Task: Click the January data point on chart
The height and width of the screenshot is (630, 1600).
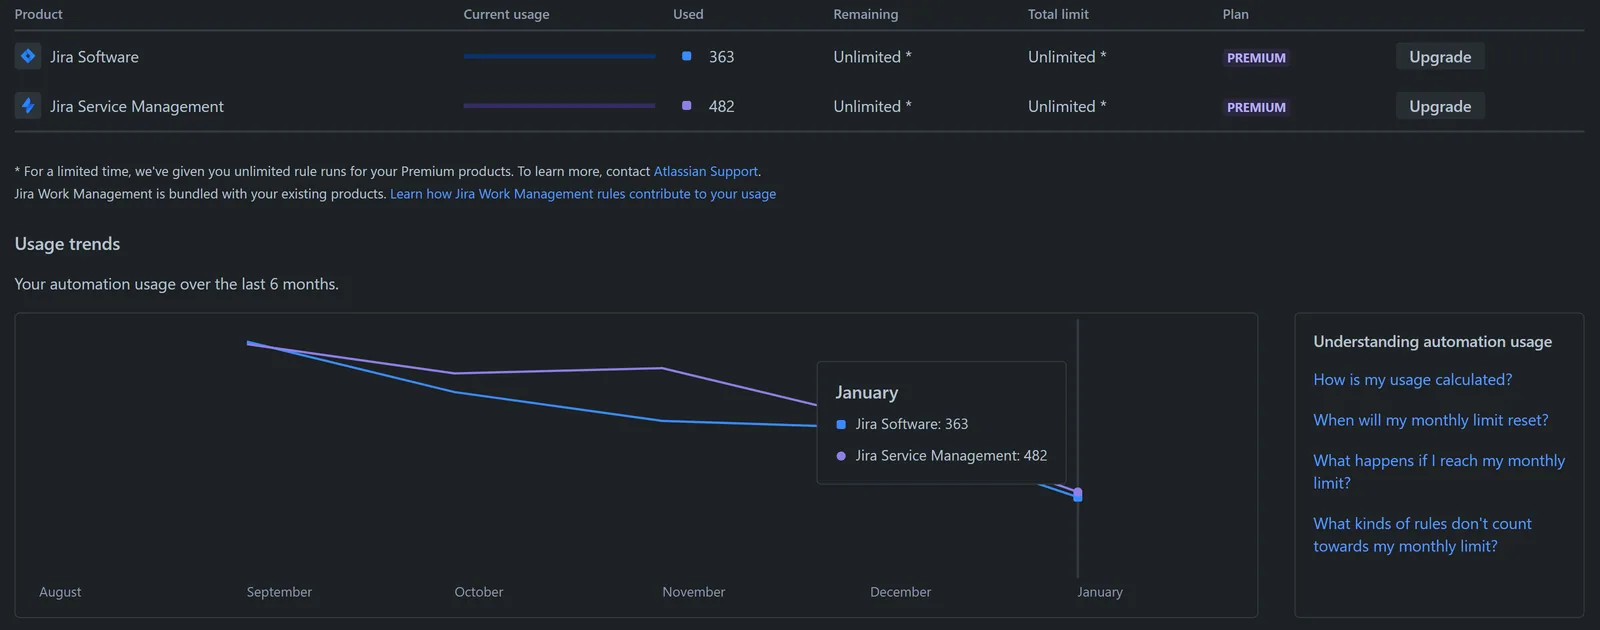Action: pyautogui.click(x=1077, y=495)
